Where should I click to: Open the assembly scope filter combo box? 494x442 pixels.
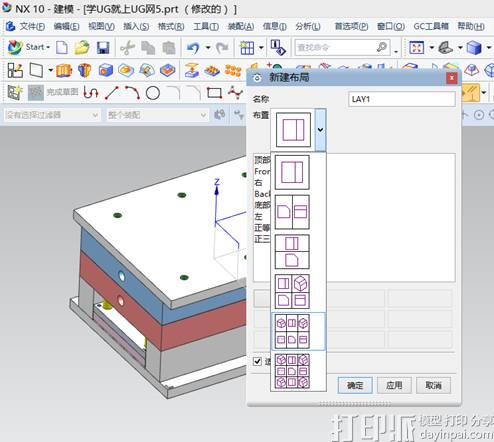point(157,115)
